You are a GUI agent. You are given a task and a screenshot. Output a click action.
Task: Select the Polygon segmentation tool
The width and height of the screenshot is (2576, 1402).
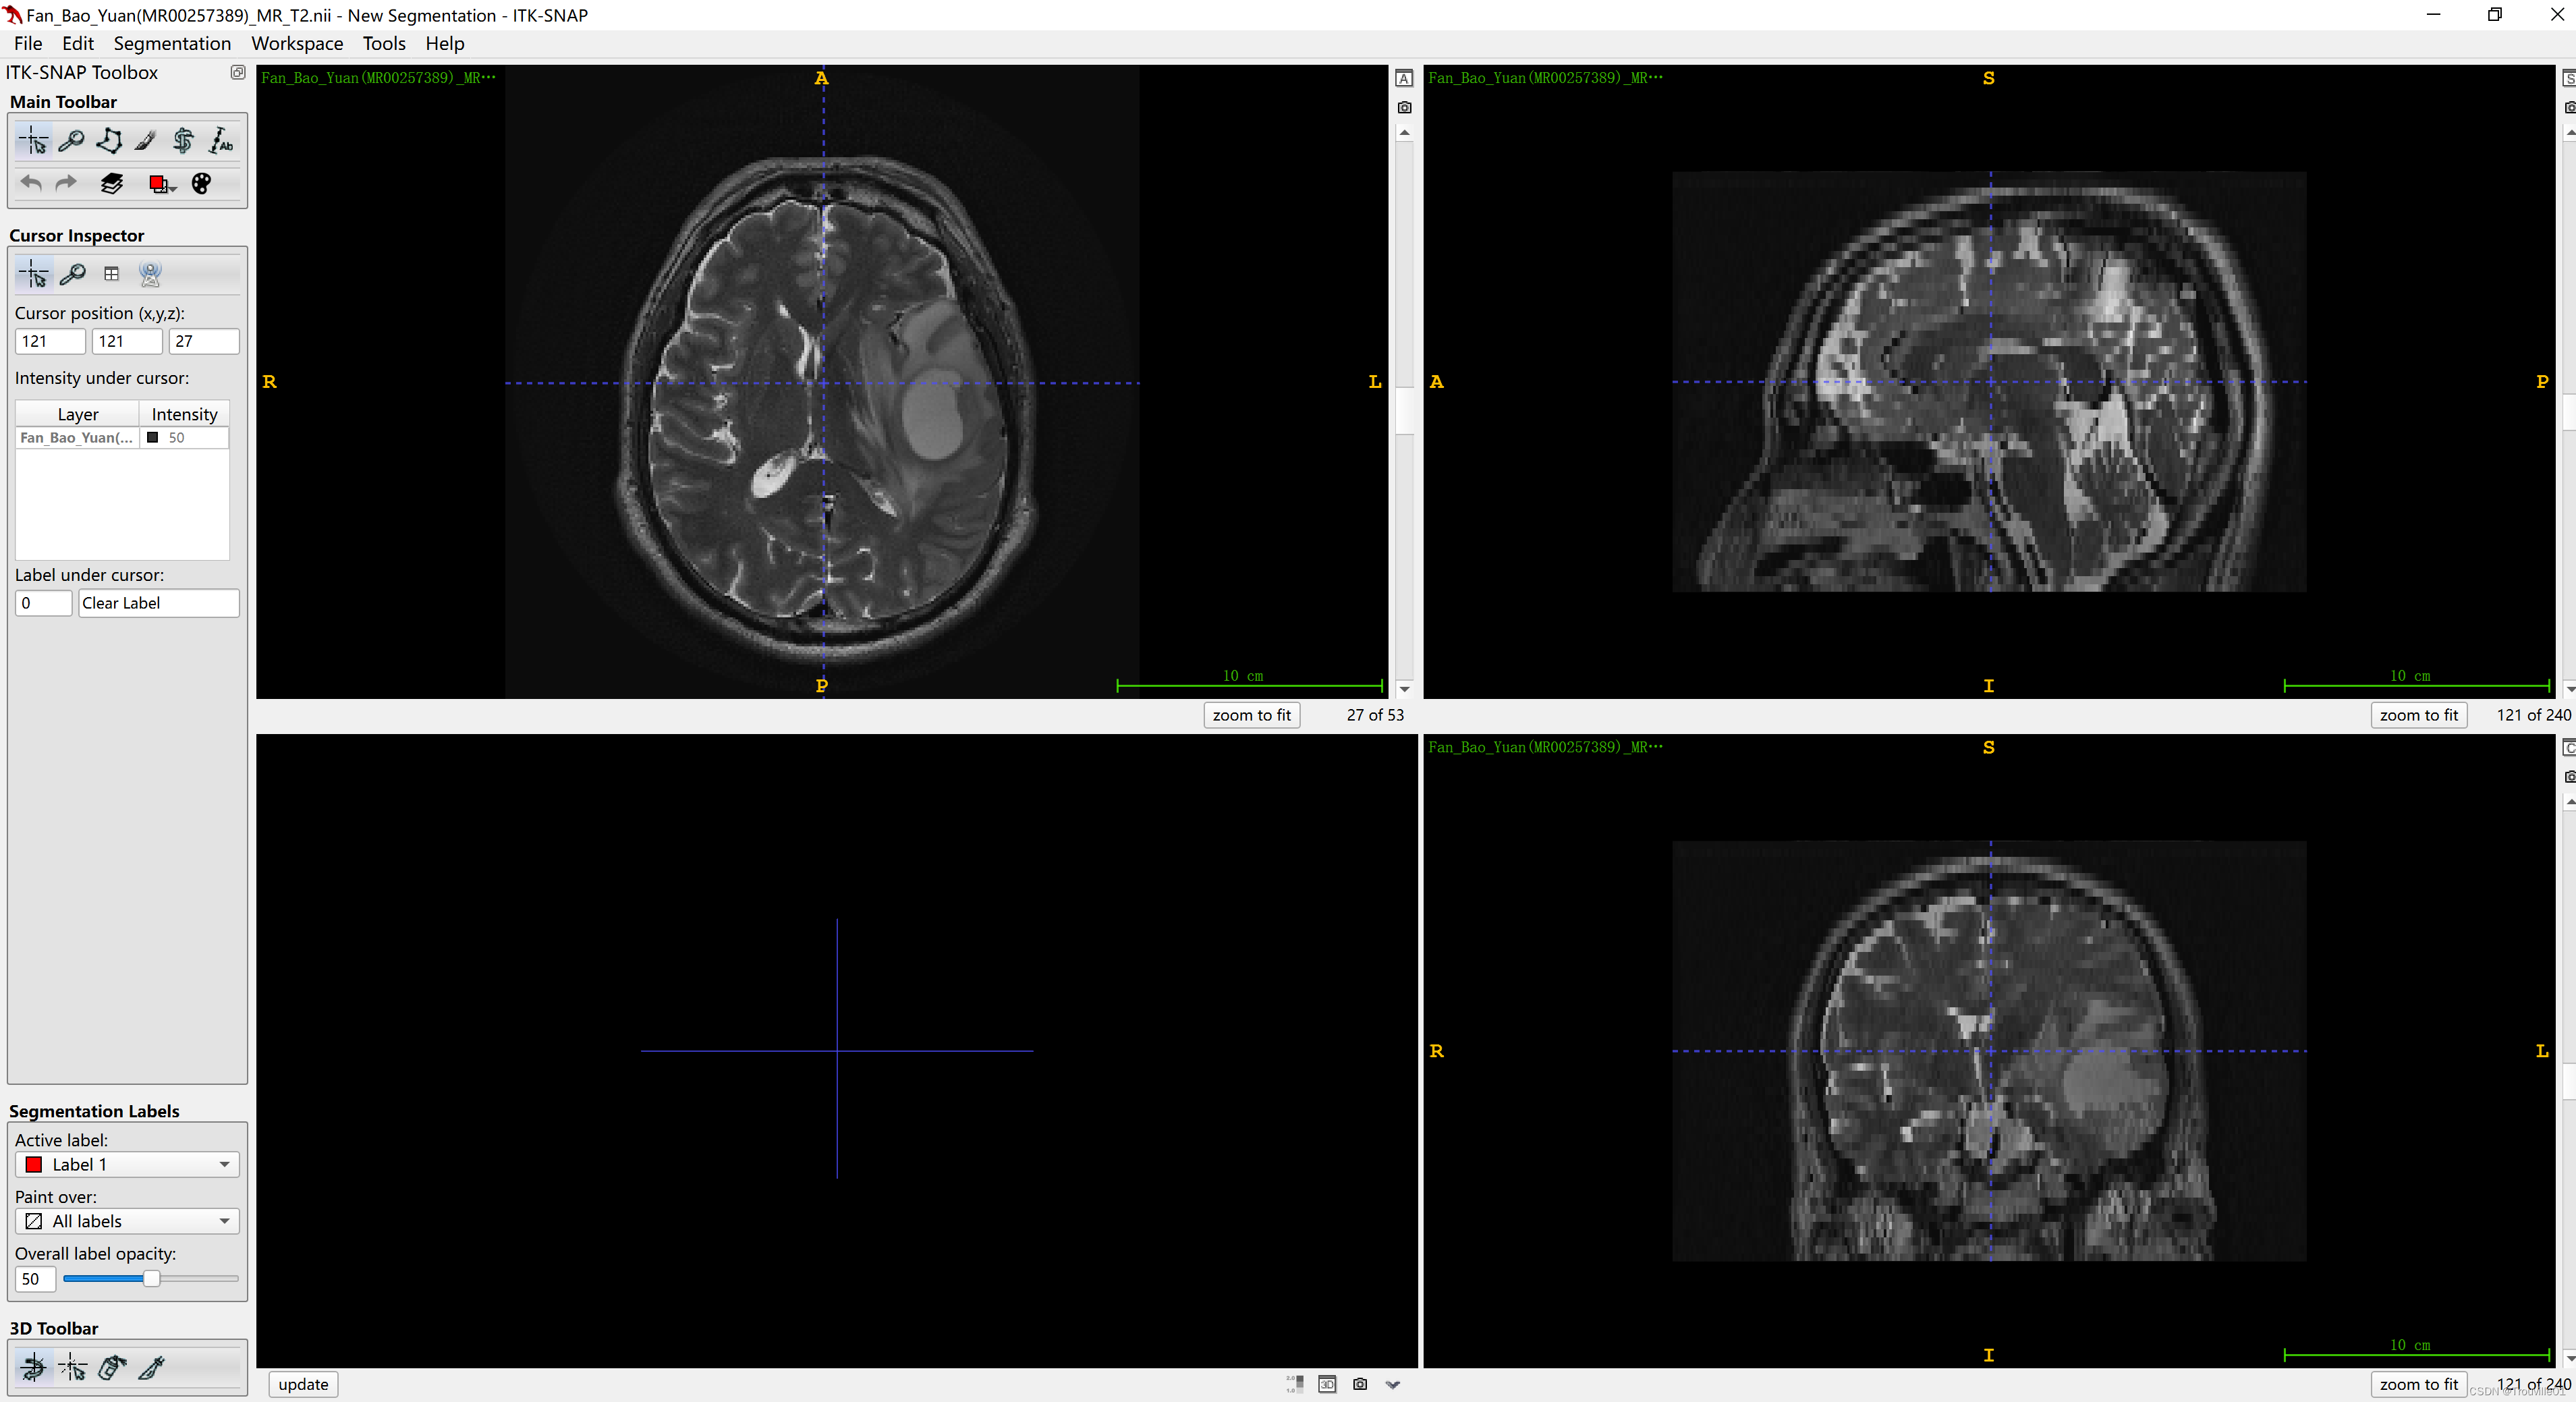pyautogui.click(x=109, y=141)
